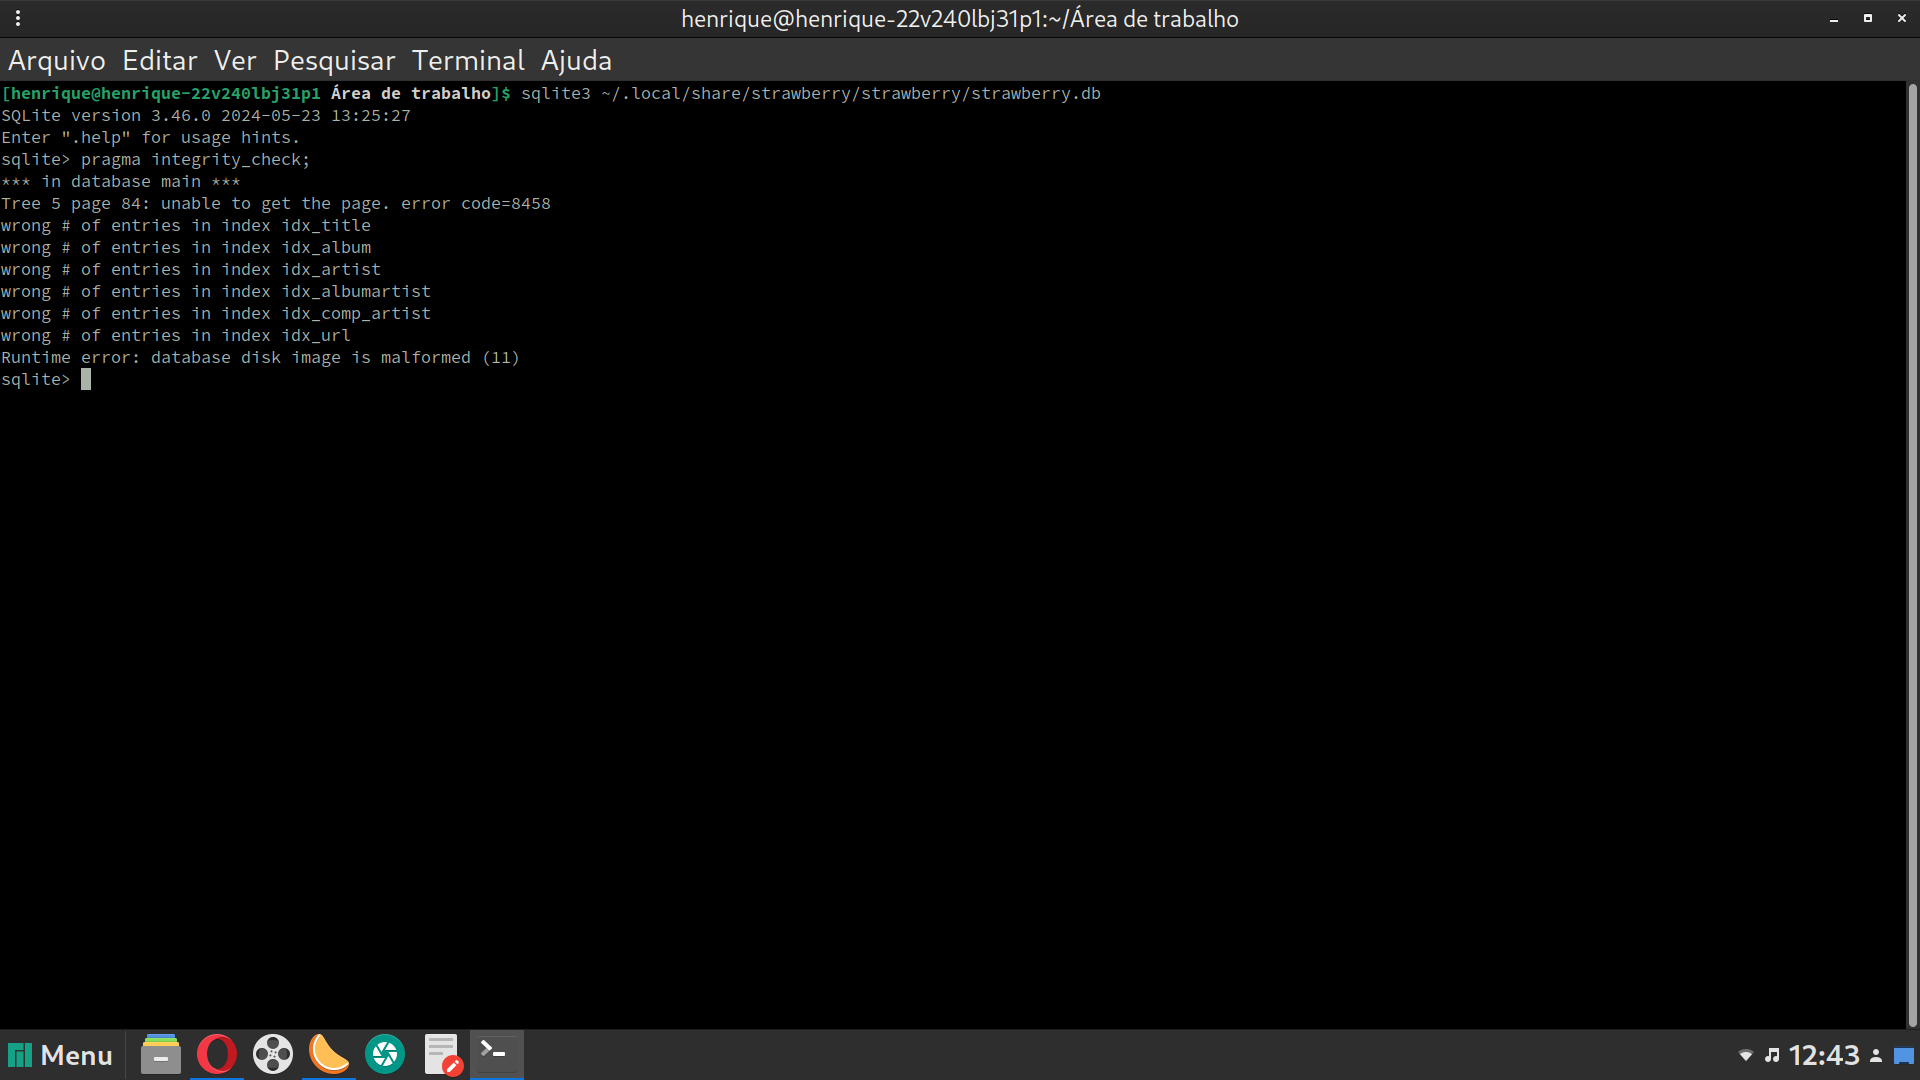Viewport: 1920px width, 1080px height.
Task: Click the idx_title index line
Action: click(x=186, y=226)
